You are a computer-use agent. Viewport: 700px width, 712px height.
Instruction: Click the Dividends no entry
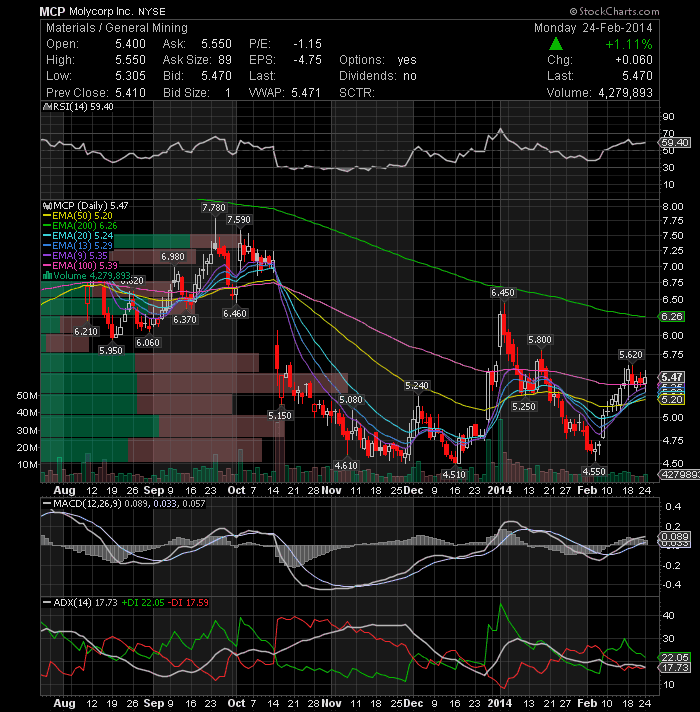pyautogui.click(x=378, y=76)
